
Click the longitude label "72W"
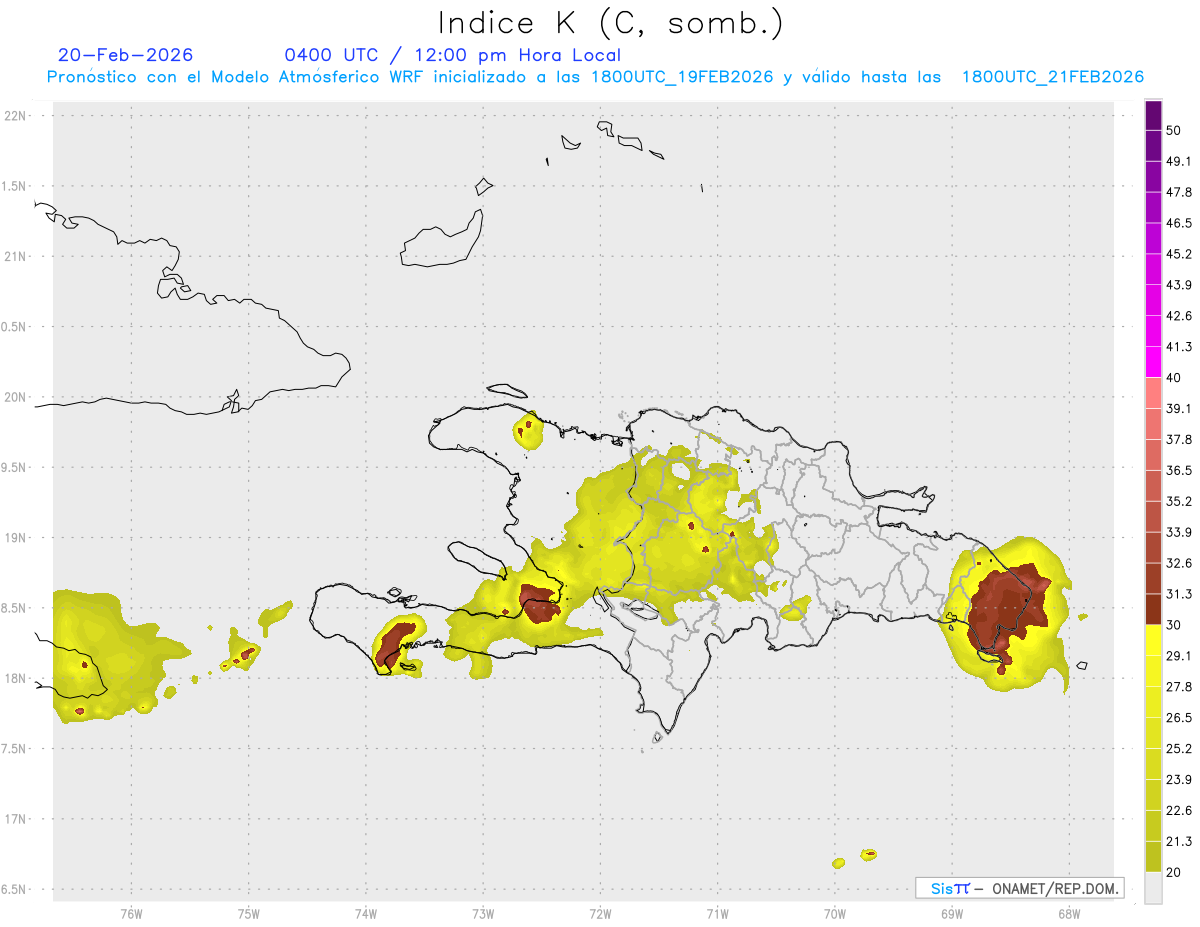(x=600, y=912)
